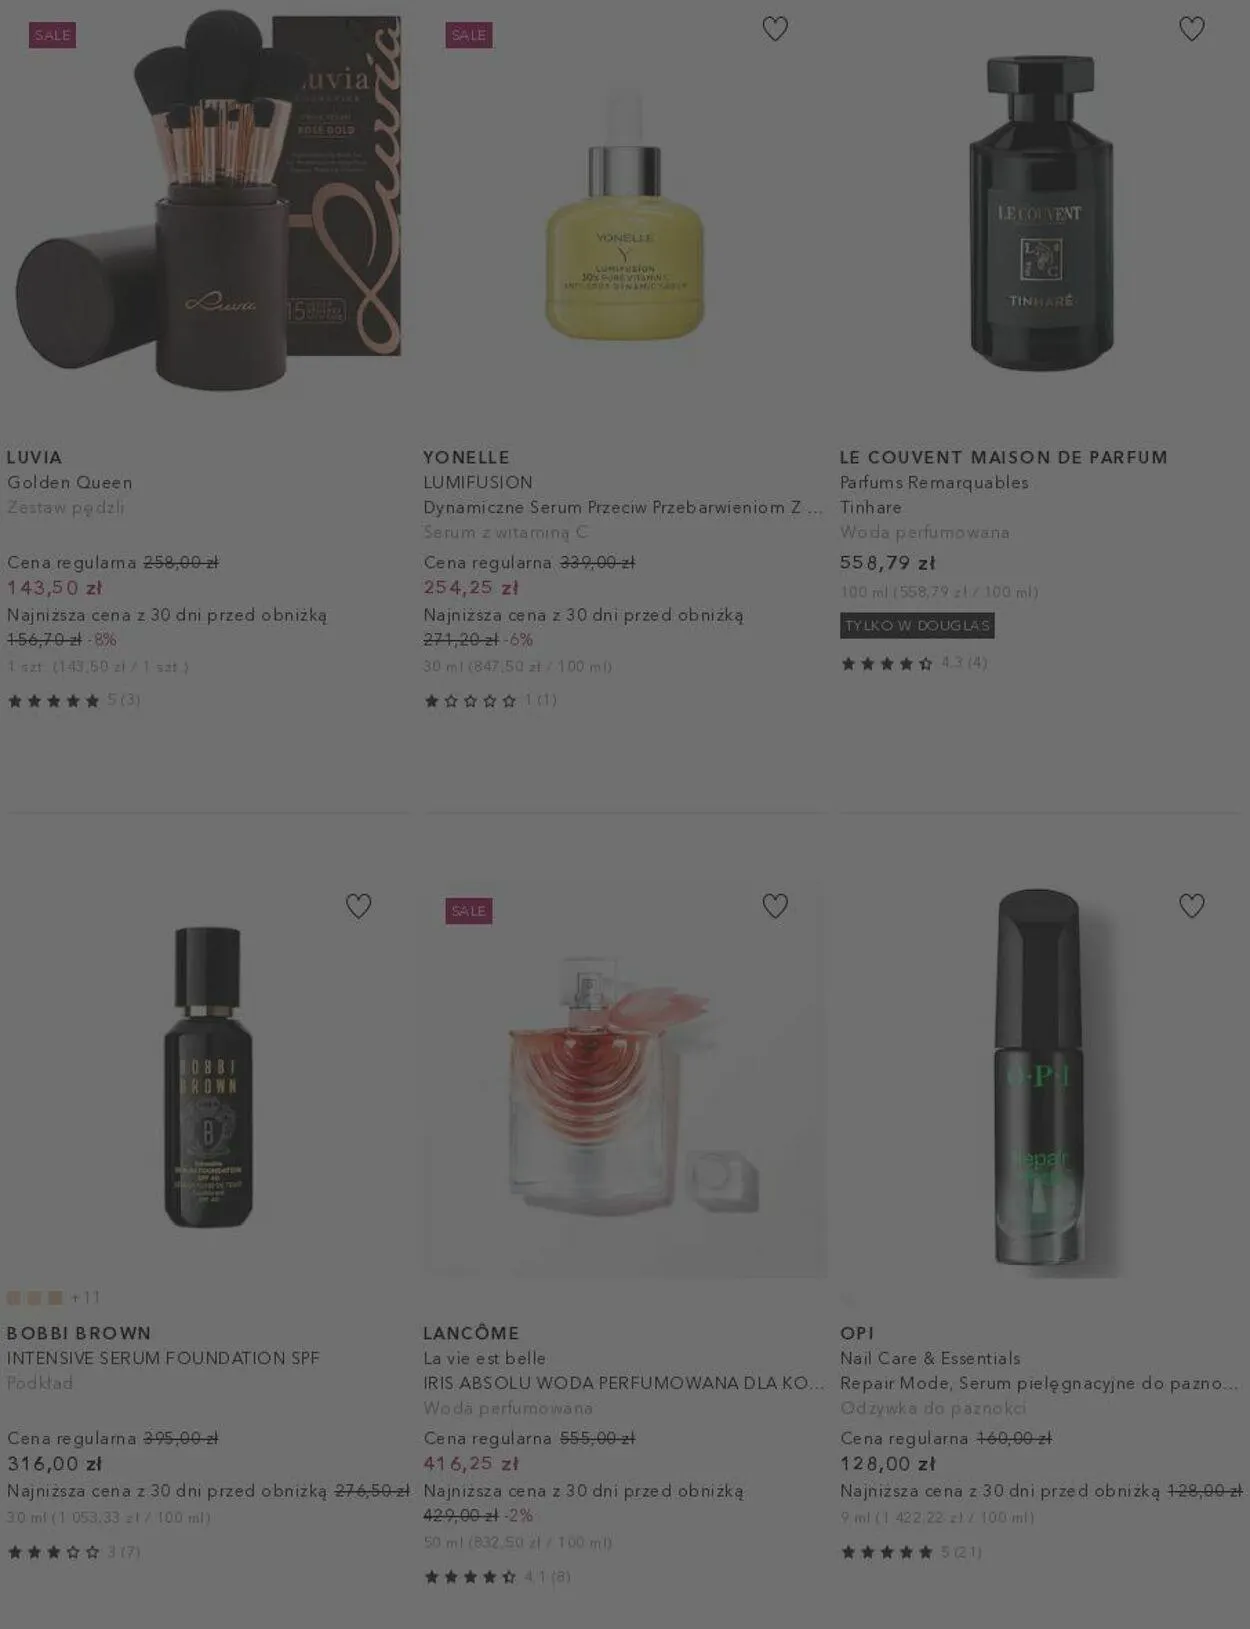Favorite the Bobbi Brown foundation with heart

(358, 906)
